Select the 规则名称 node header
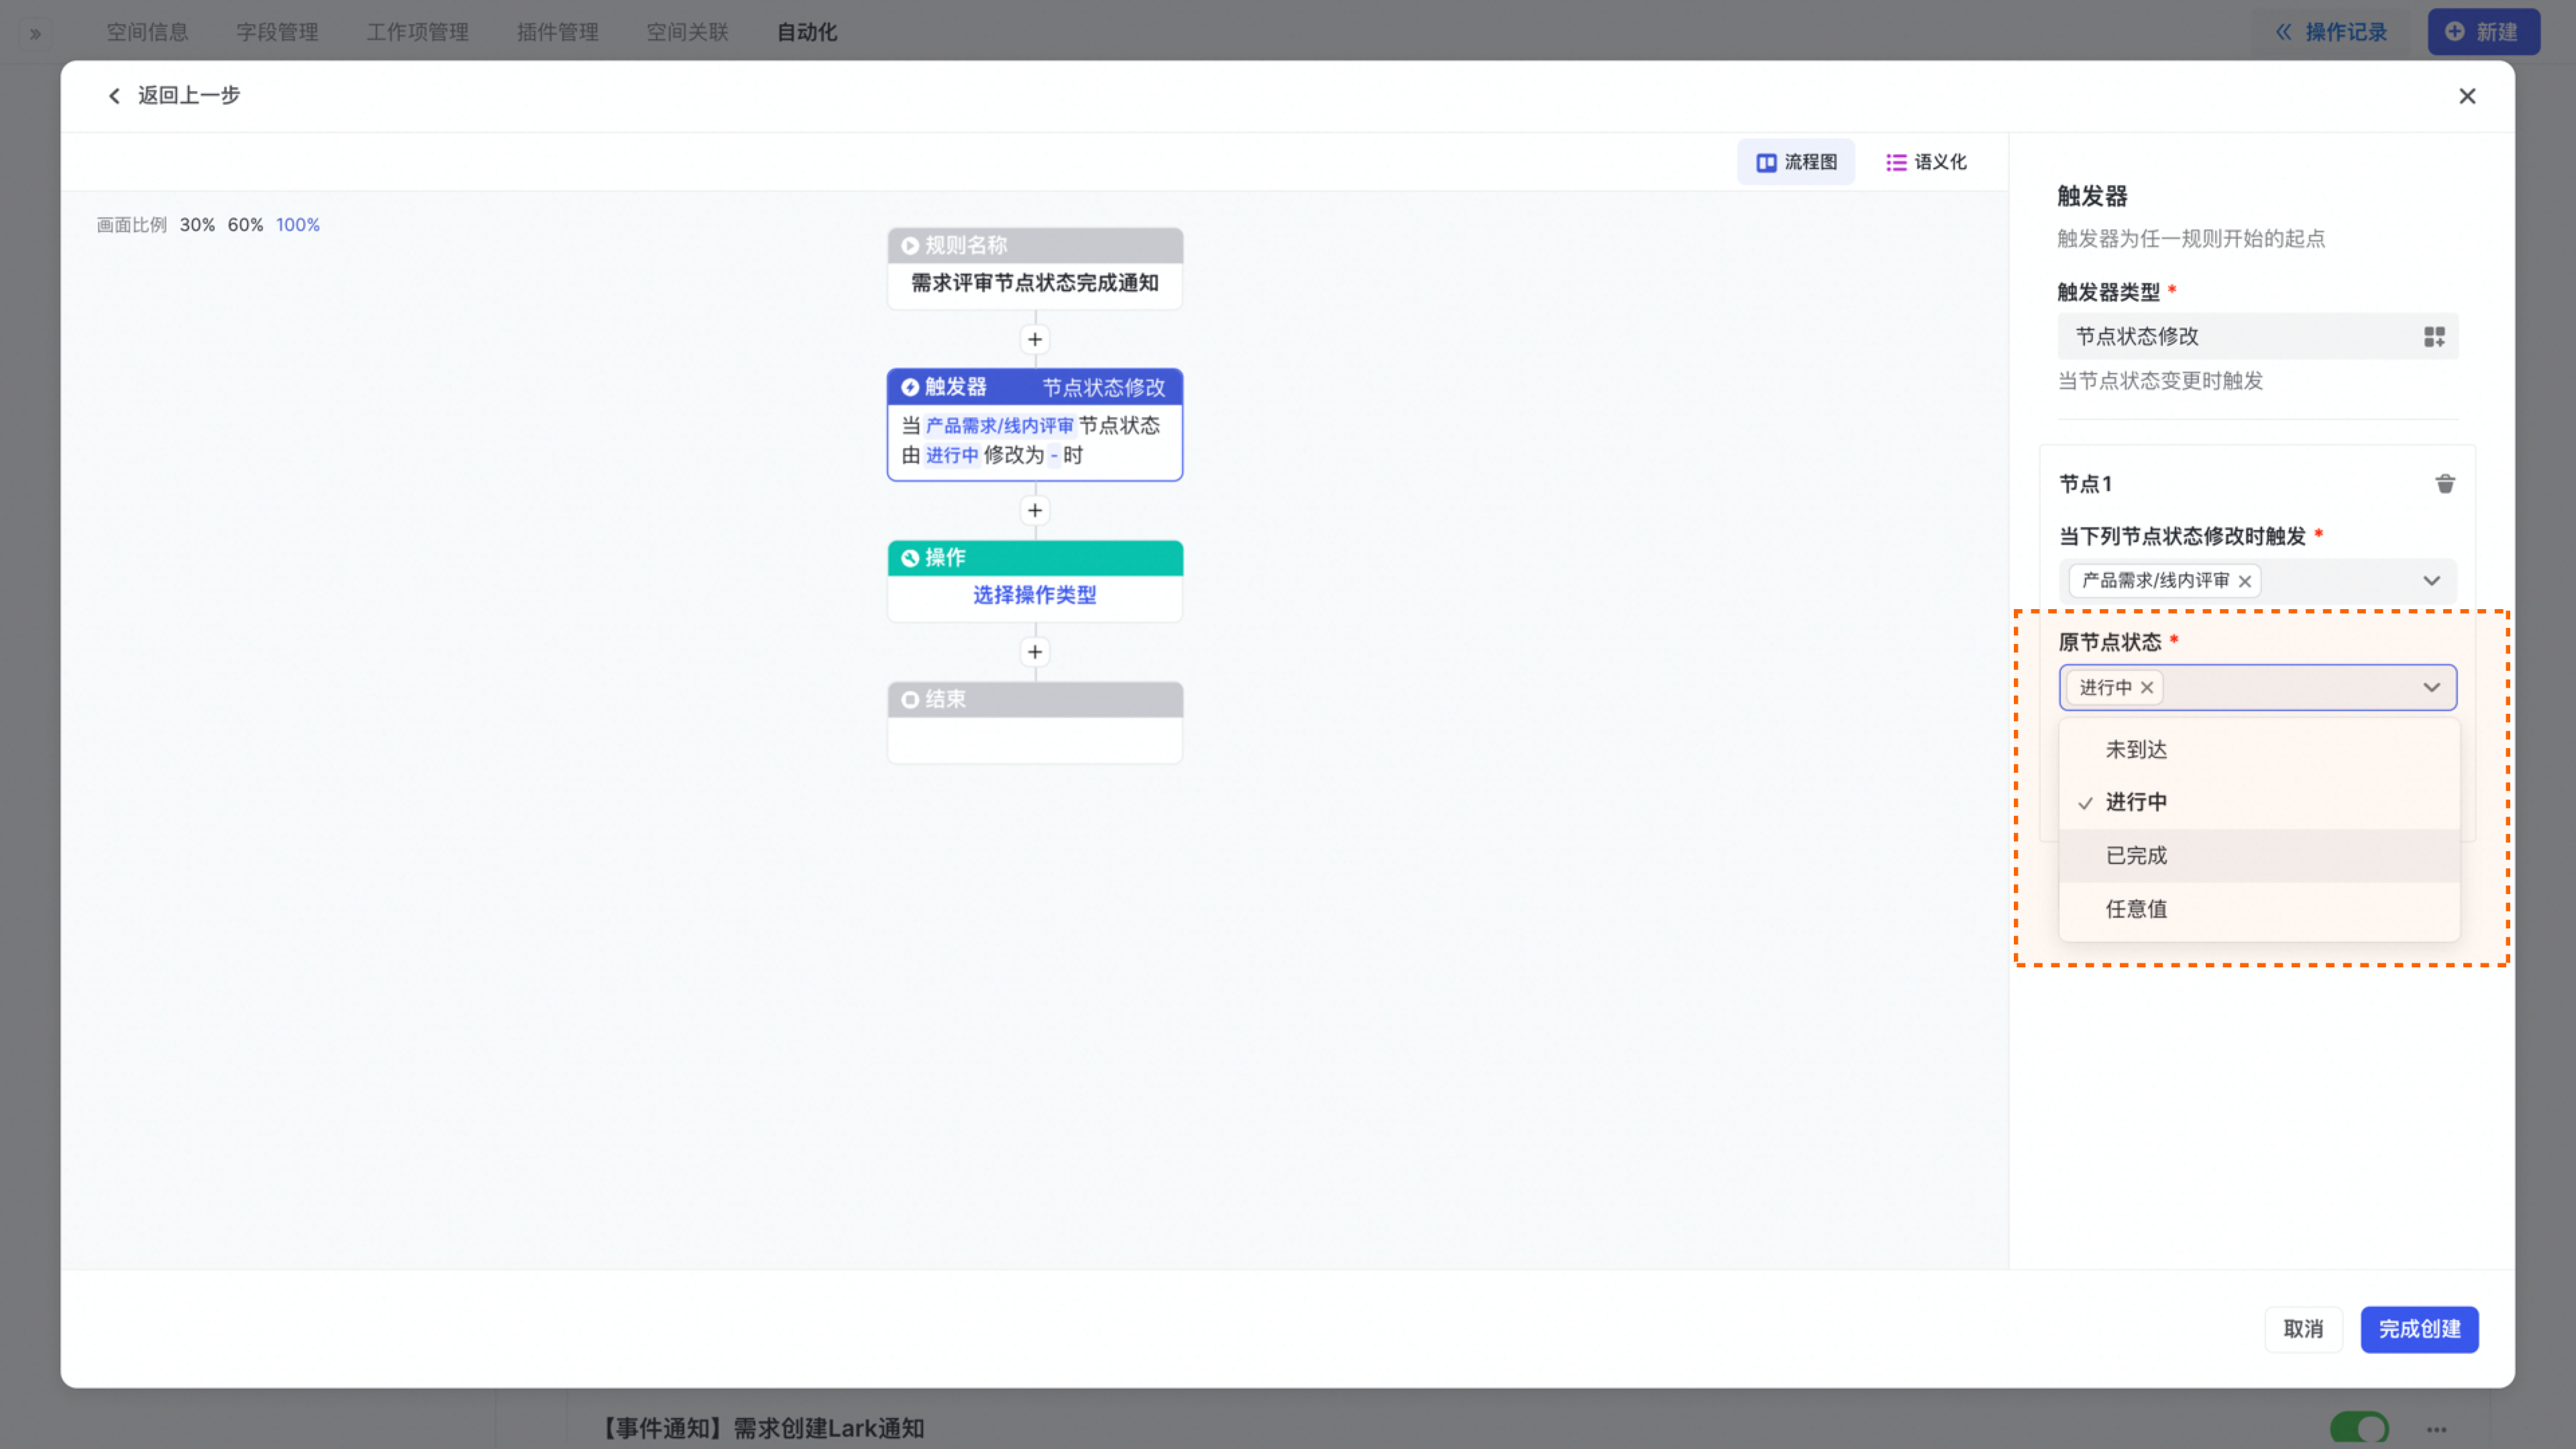Viewport: 2576px width, 1449px height. [x=1035, y=245]
